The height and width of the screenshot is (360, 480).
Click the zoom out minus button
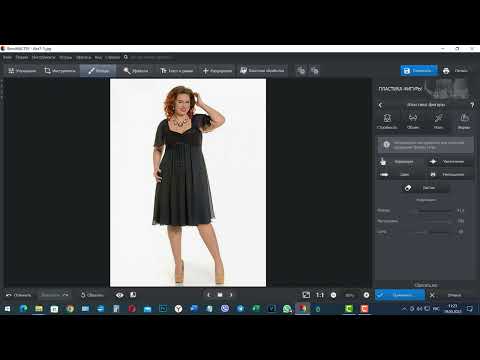(x=333, y=295)
